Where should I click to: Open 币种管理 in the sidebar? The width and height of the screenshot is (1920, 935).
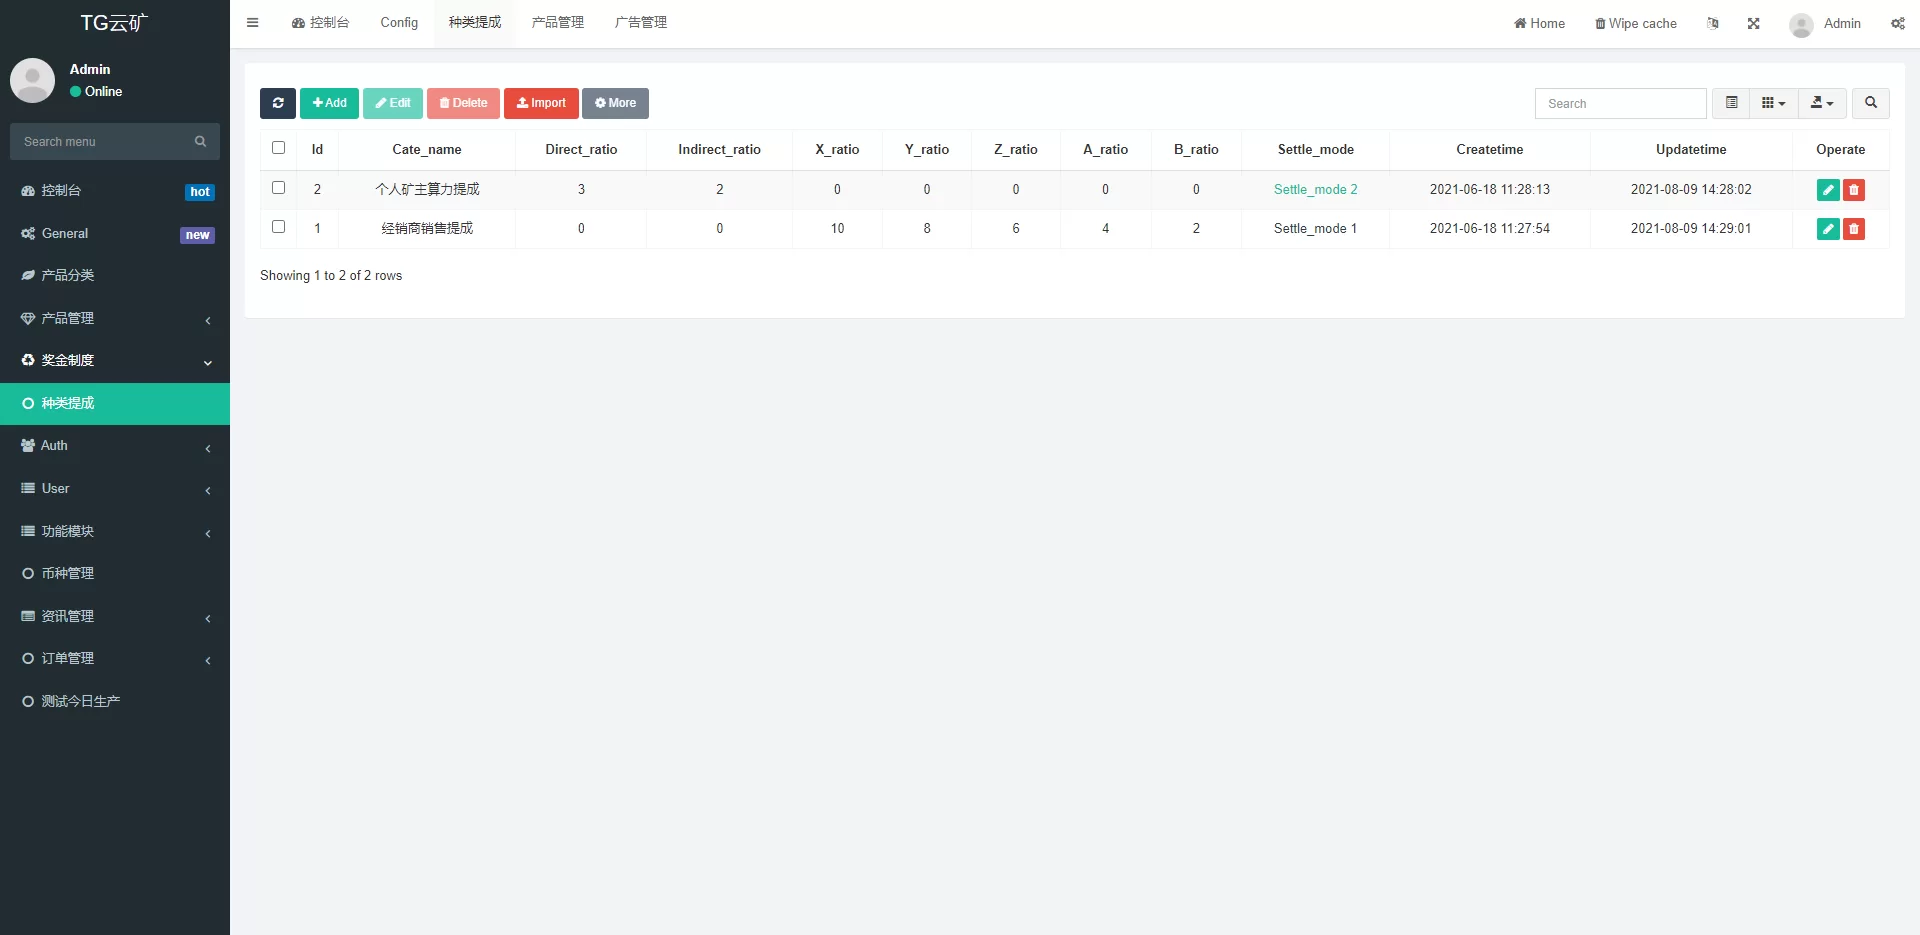[x=115, y=574]
